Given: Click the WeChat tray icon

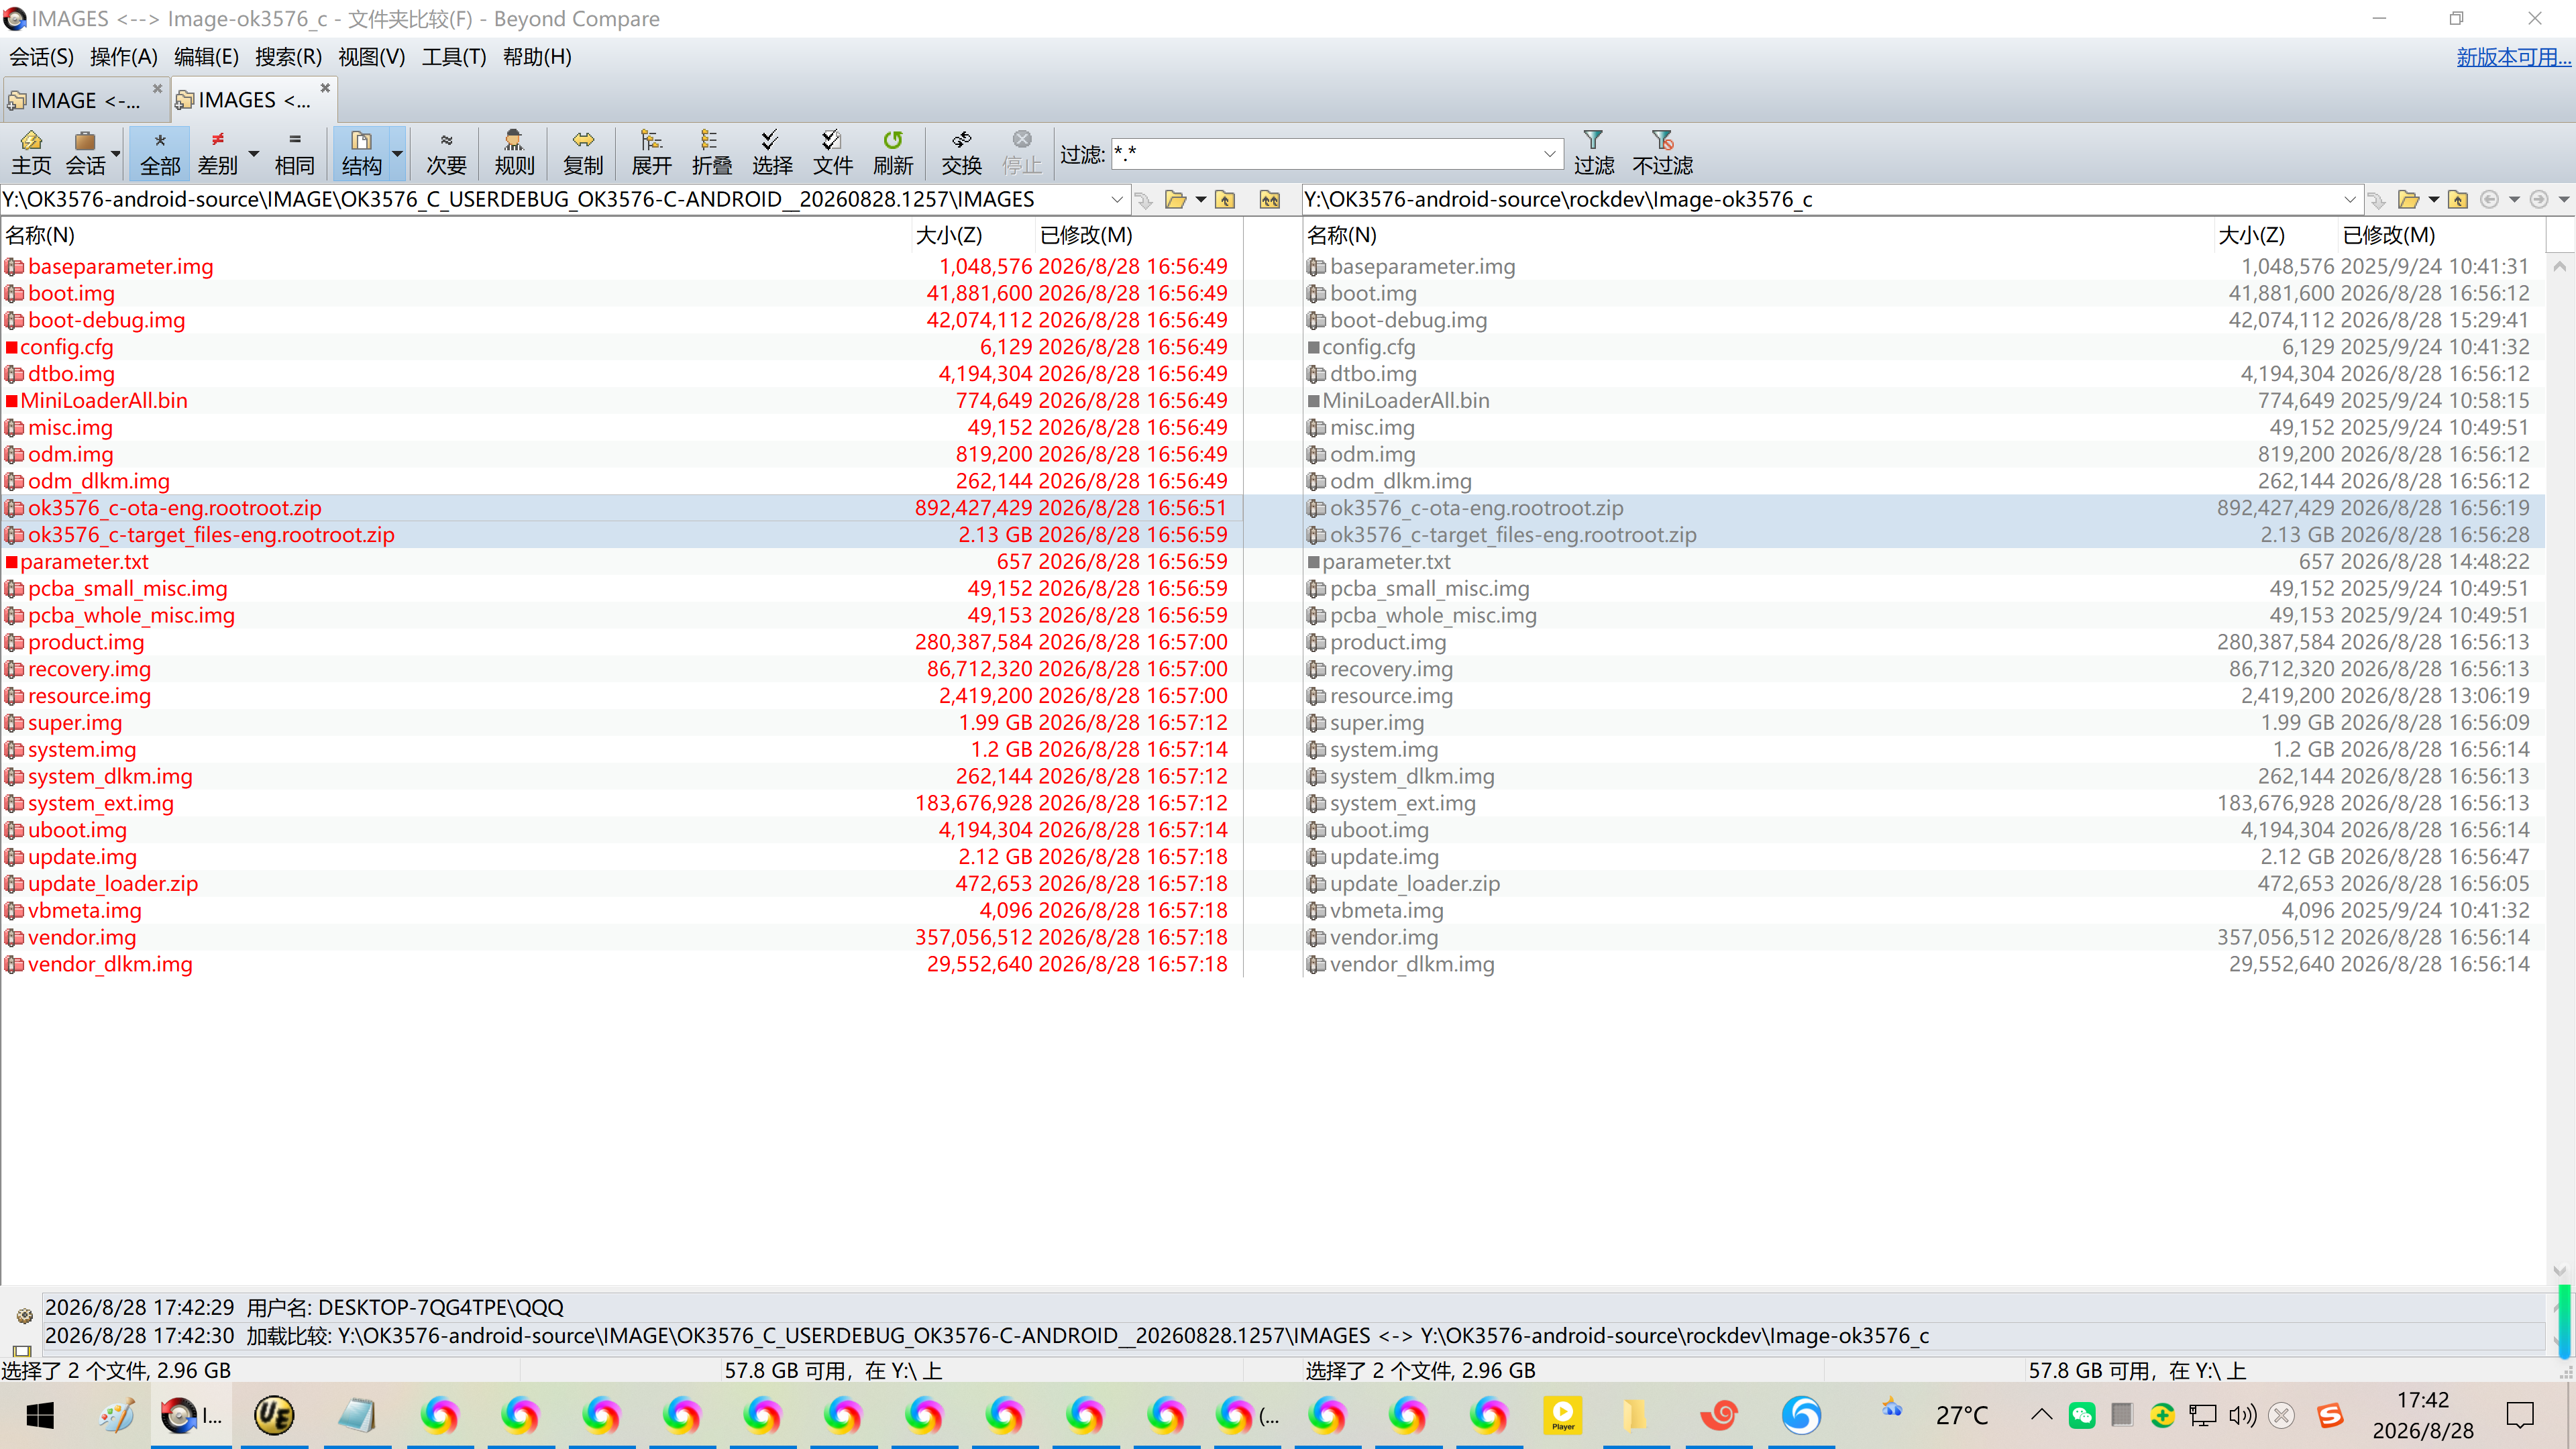Looking at the screenshot, I should [2082, 1415].
